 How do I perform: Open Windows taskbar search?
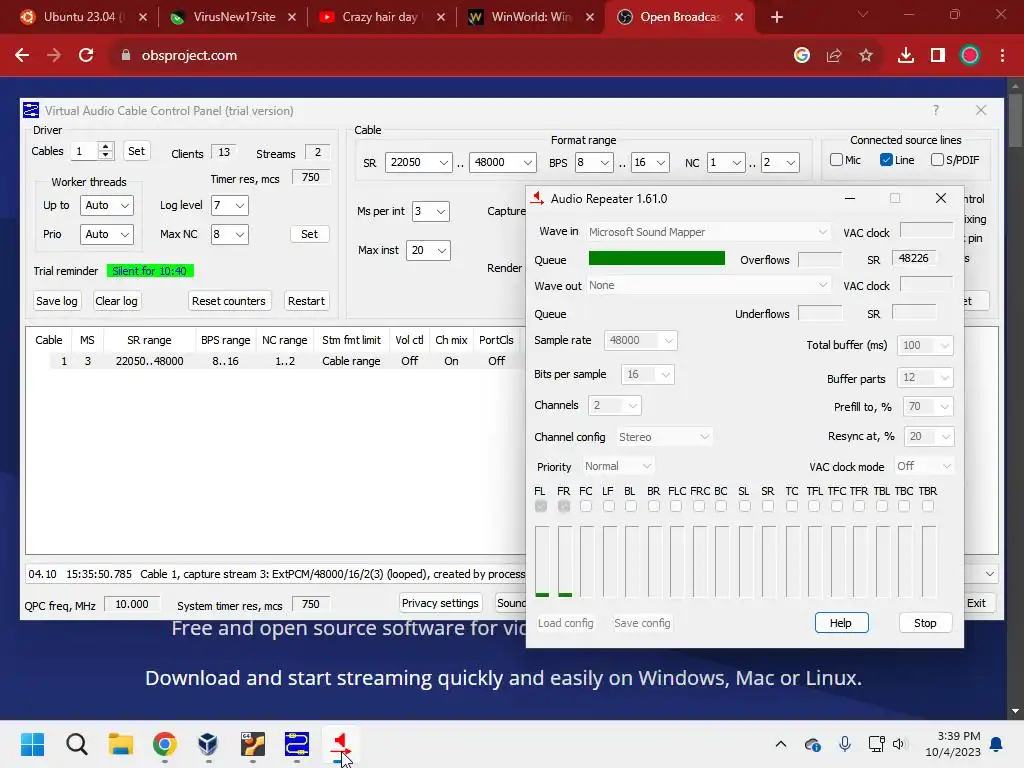coord(76,744)
